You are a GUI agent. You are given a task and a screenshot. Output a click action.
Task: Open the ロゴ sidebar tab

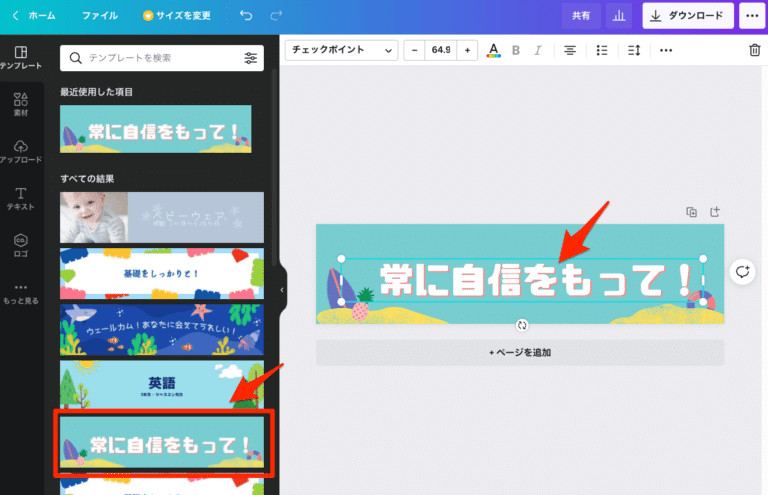21,245
